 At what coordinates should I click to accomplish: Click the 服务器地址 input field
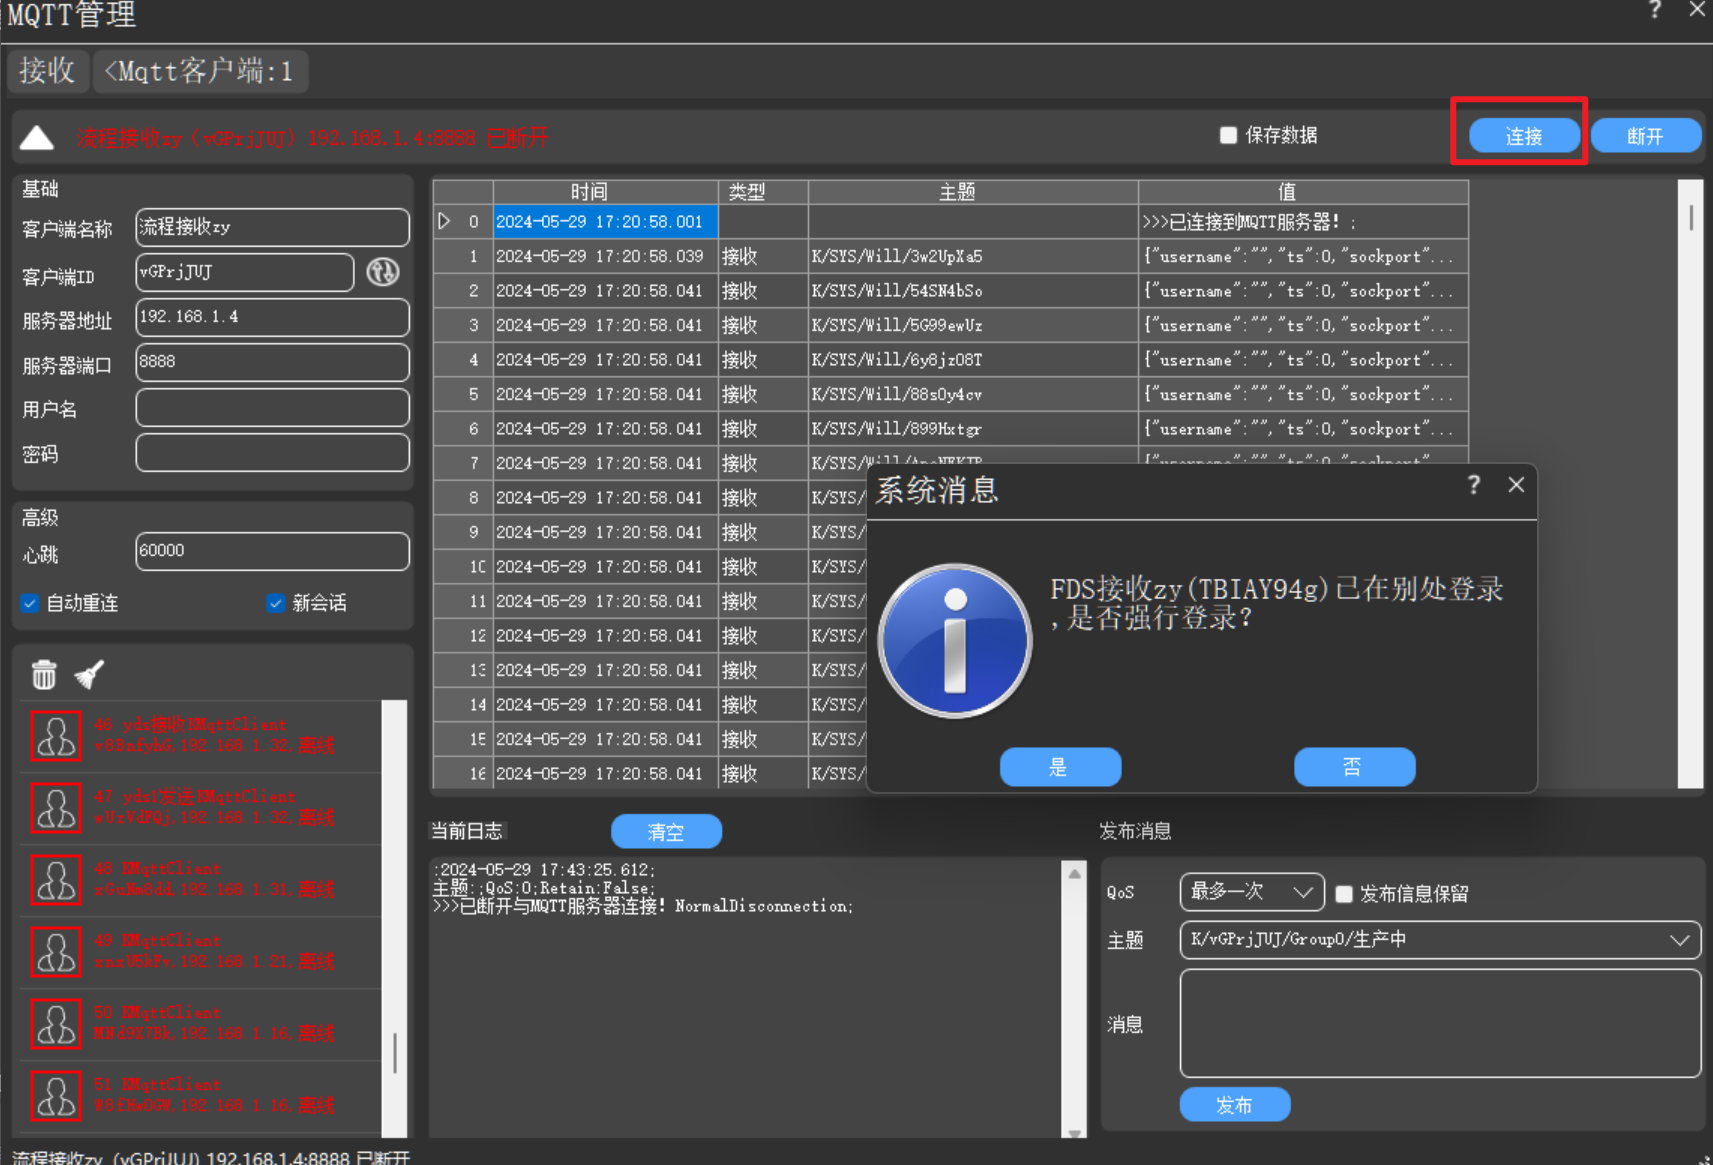[x=272, y=317]
